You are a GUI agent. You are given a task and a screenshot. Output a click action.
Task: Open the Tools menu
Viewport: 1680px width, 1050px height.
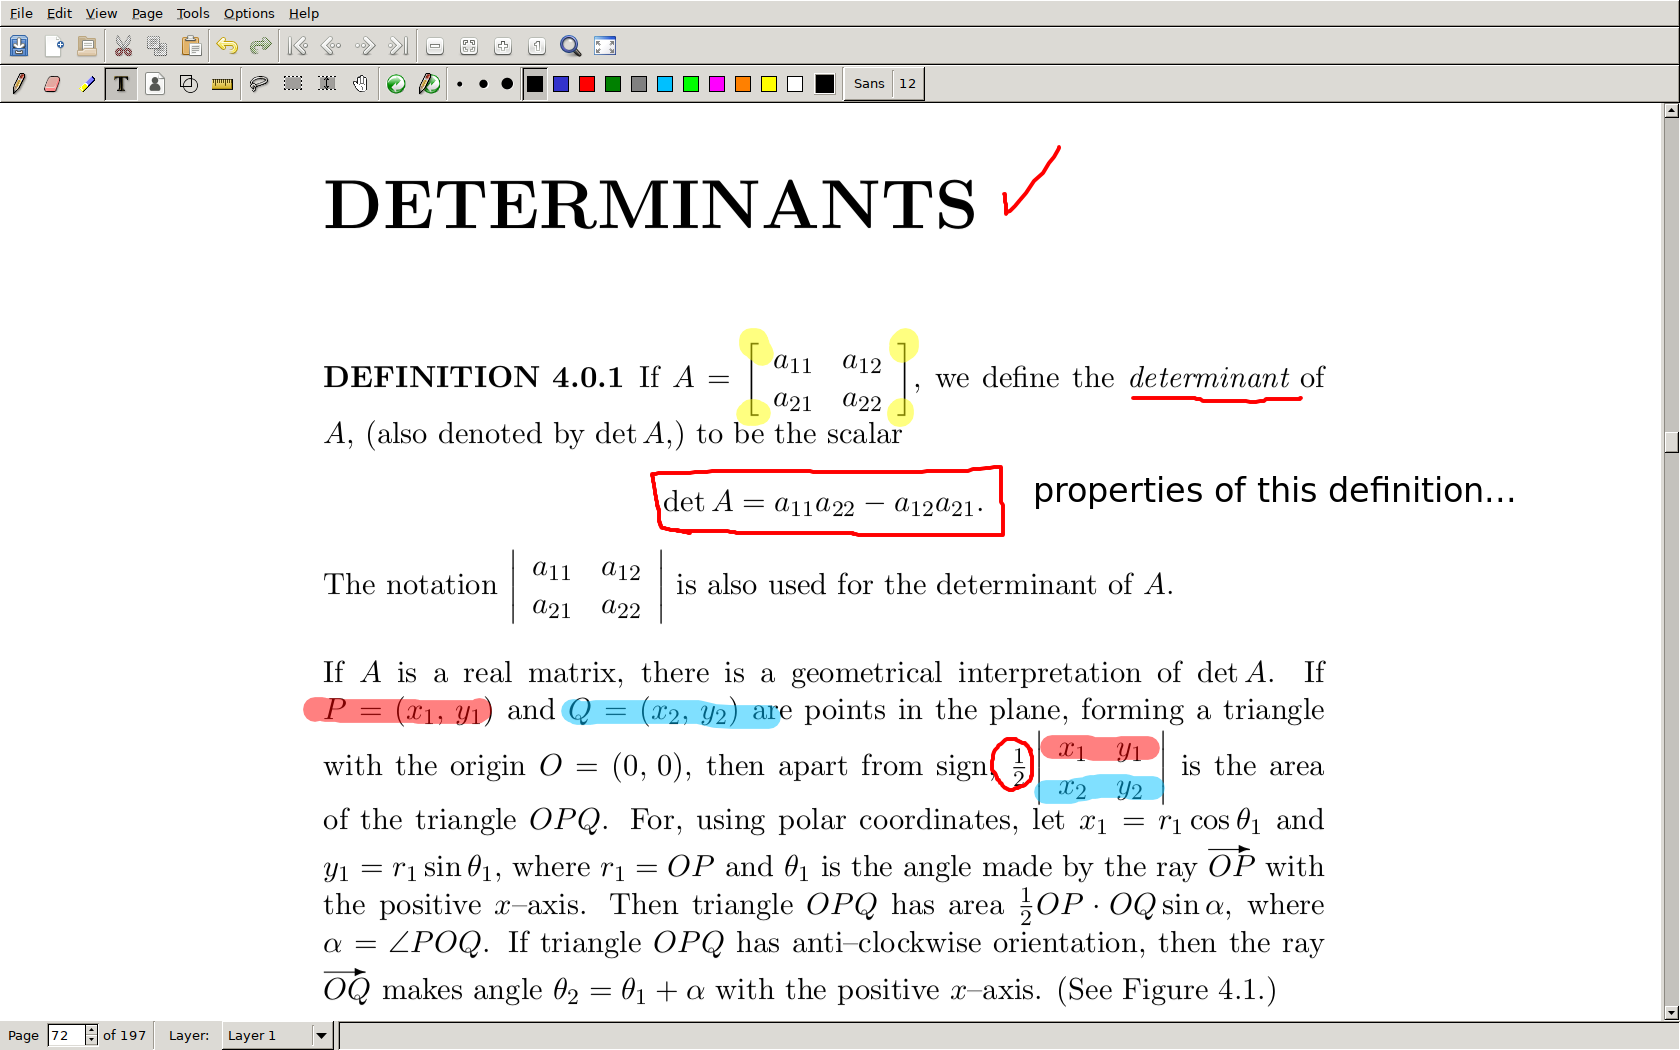(x=193, y=13)
